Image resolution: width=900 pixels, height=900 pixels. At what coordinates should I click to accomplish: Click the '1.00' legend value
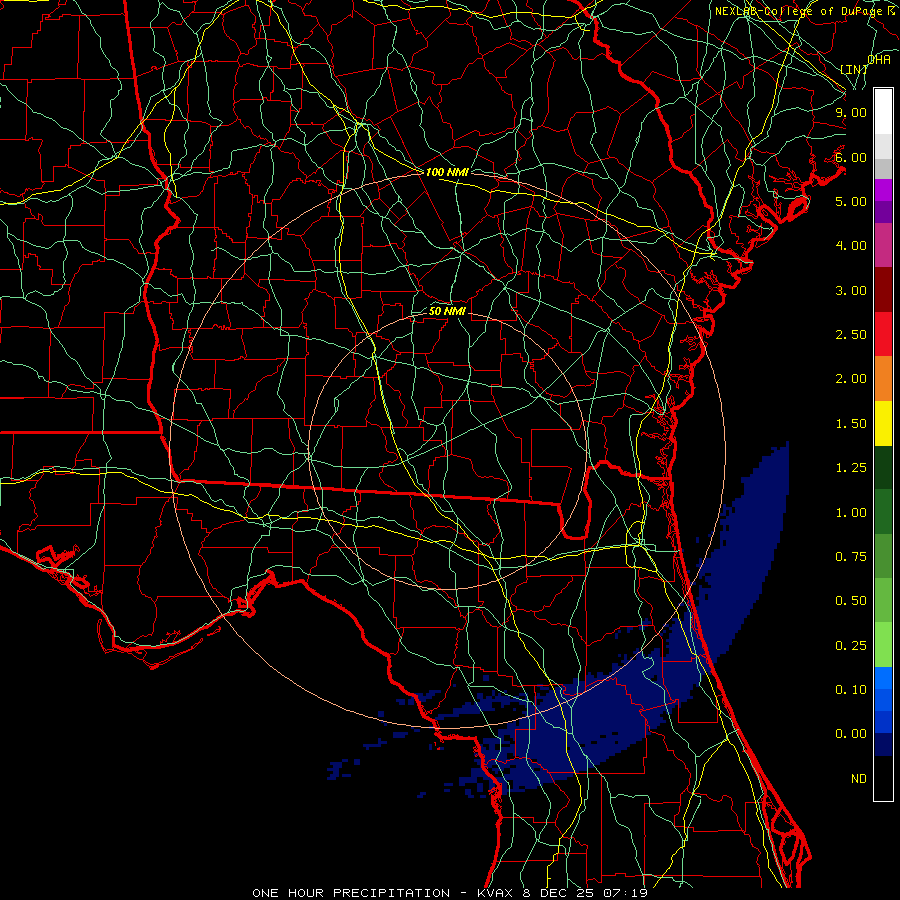(x=851, y=513)
